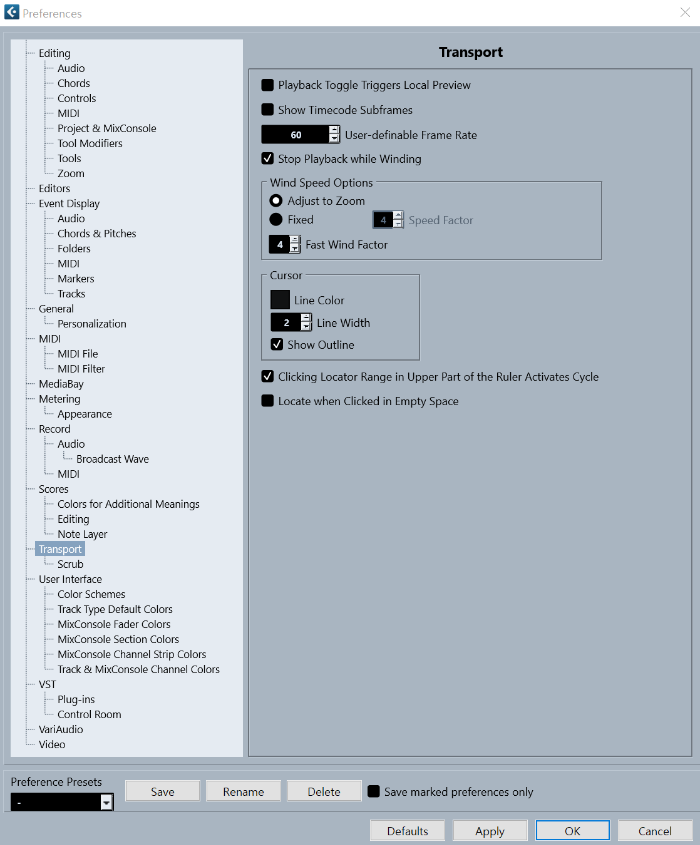Open Scrub preferences under Transport
This screenshot has width=700, height=845.
(71, 564)
